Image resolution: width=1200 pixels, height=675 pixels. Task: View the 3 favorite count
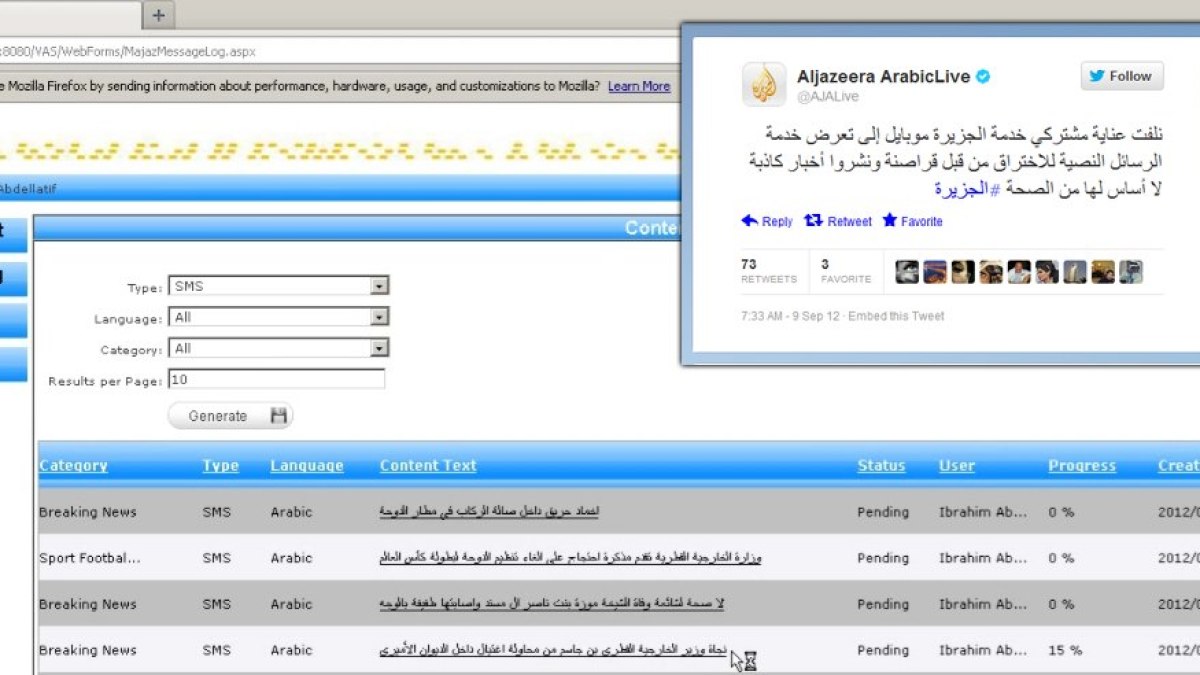point(846,271)
